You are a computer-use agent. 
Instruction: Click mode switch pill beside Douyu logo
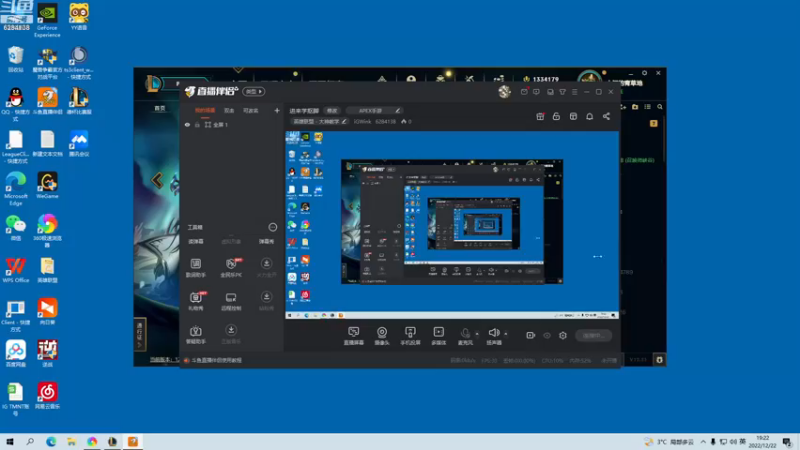pos(253,91)
